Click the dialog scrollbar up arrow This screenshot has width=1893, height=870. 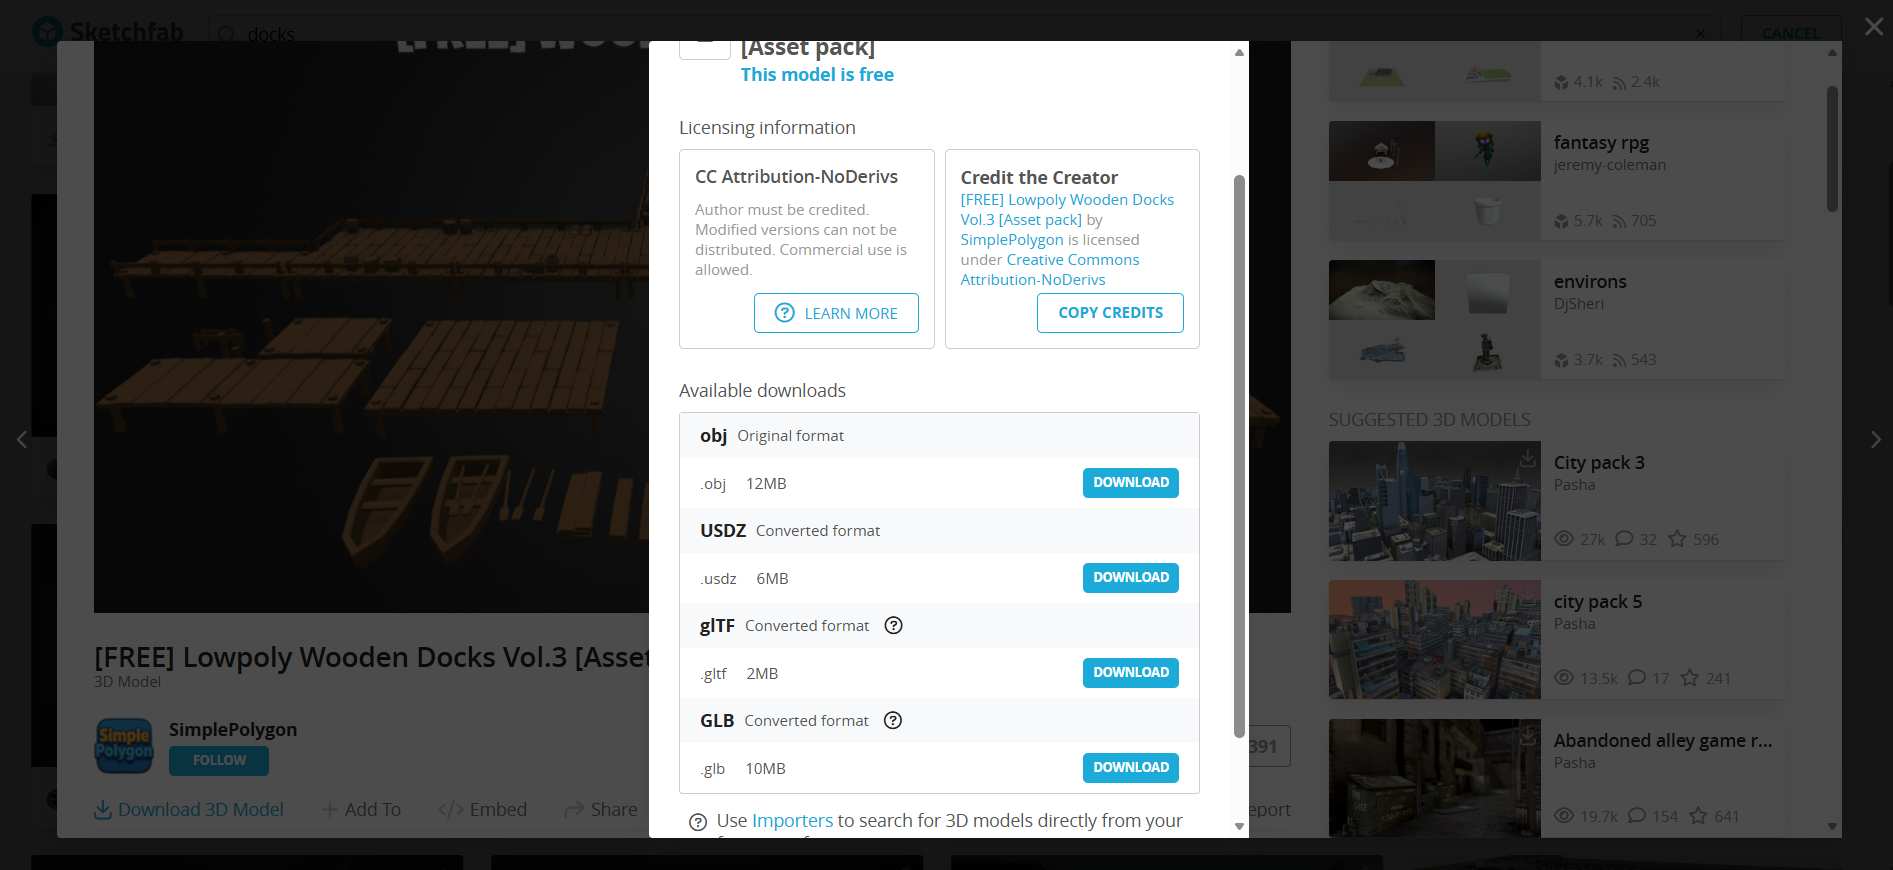point(1239,52)
